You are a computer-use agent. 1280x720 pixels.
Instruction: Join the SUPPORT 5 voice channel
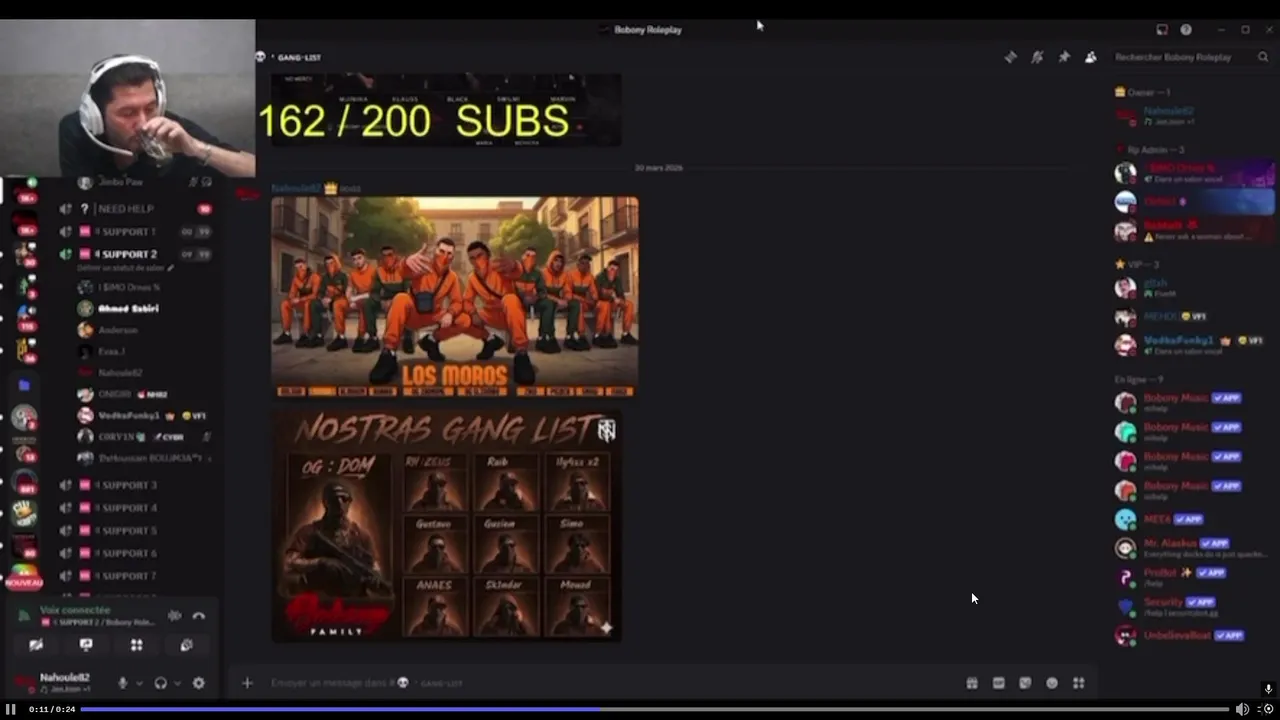130,530
